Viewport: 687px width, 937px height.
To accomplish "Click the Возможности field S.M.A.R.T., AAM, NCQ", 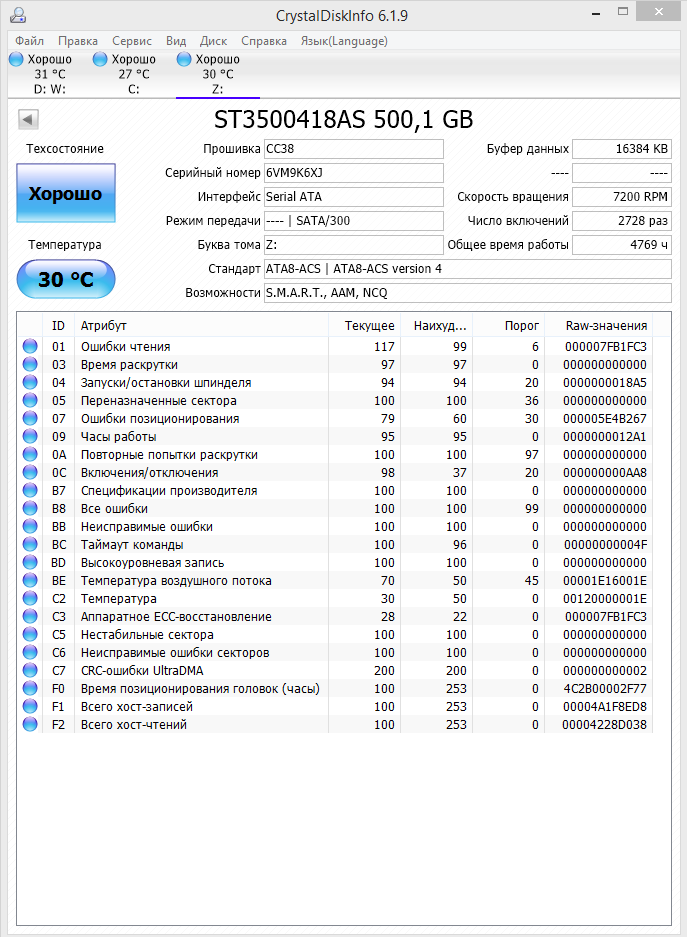I will (x=468, y=293).
